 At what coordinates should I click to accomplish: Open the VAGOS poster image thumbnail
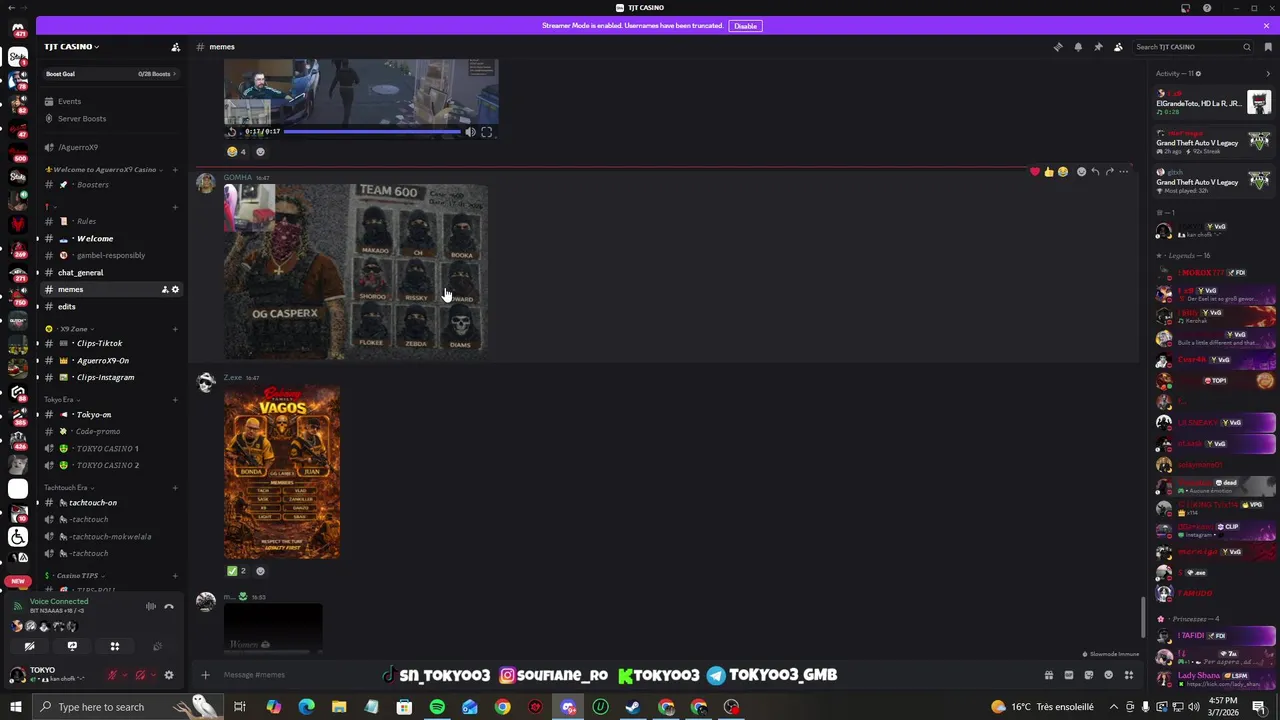point(282,472)
